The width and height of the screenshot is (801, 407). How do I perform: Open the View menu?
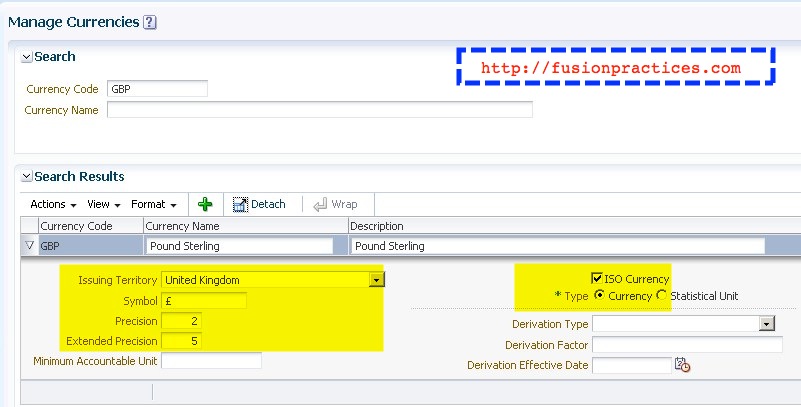104,204
